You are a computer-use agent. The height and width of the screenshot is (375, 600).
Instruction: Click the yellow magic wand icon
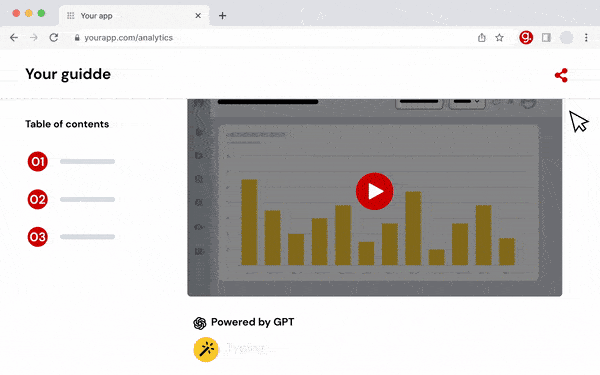pyautogui.click(x=206, y=349)
